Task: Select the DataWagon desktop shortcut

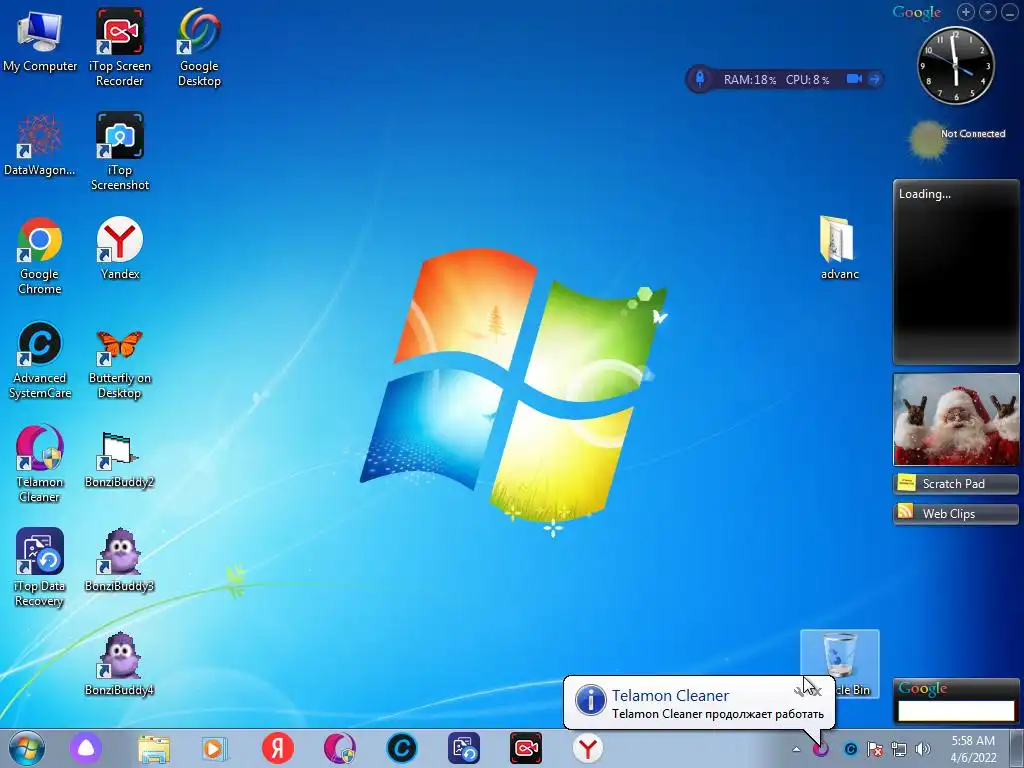Action: 40,144
